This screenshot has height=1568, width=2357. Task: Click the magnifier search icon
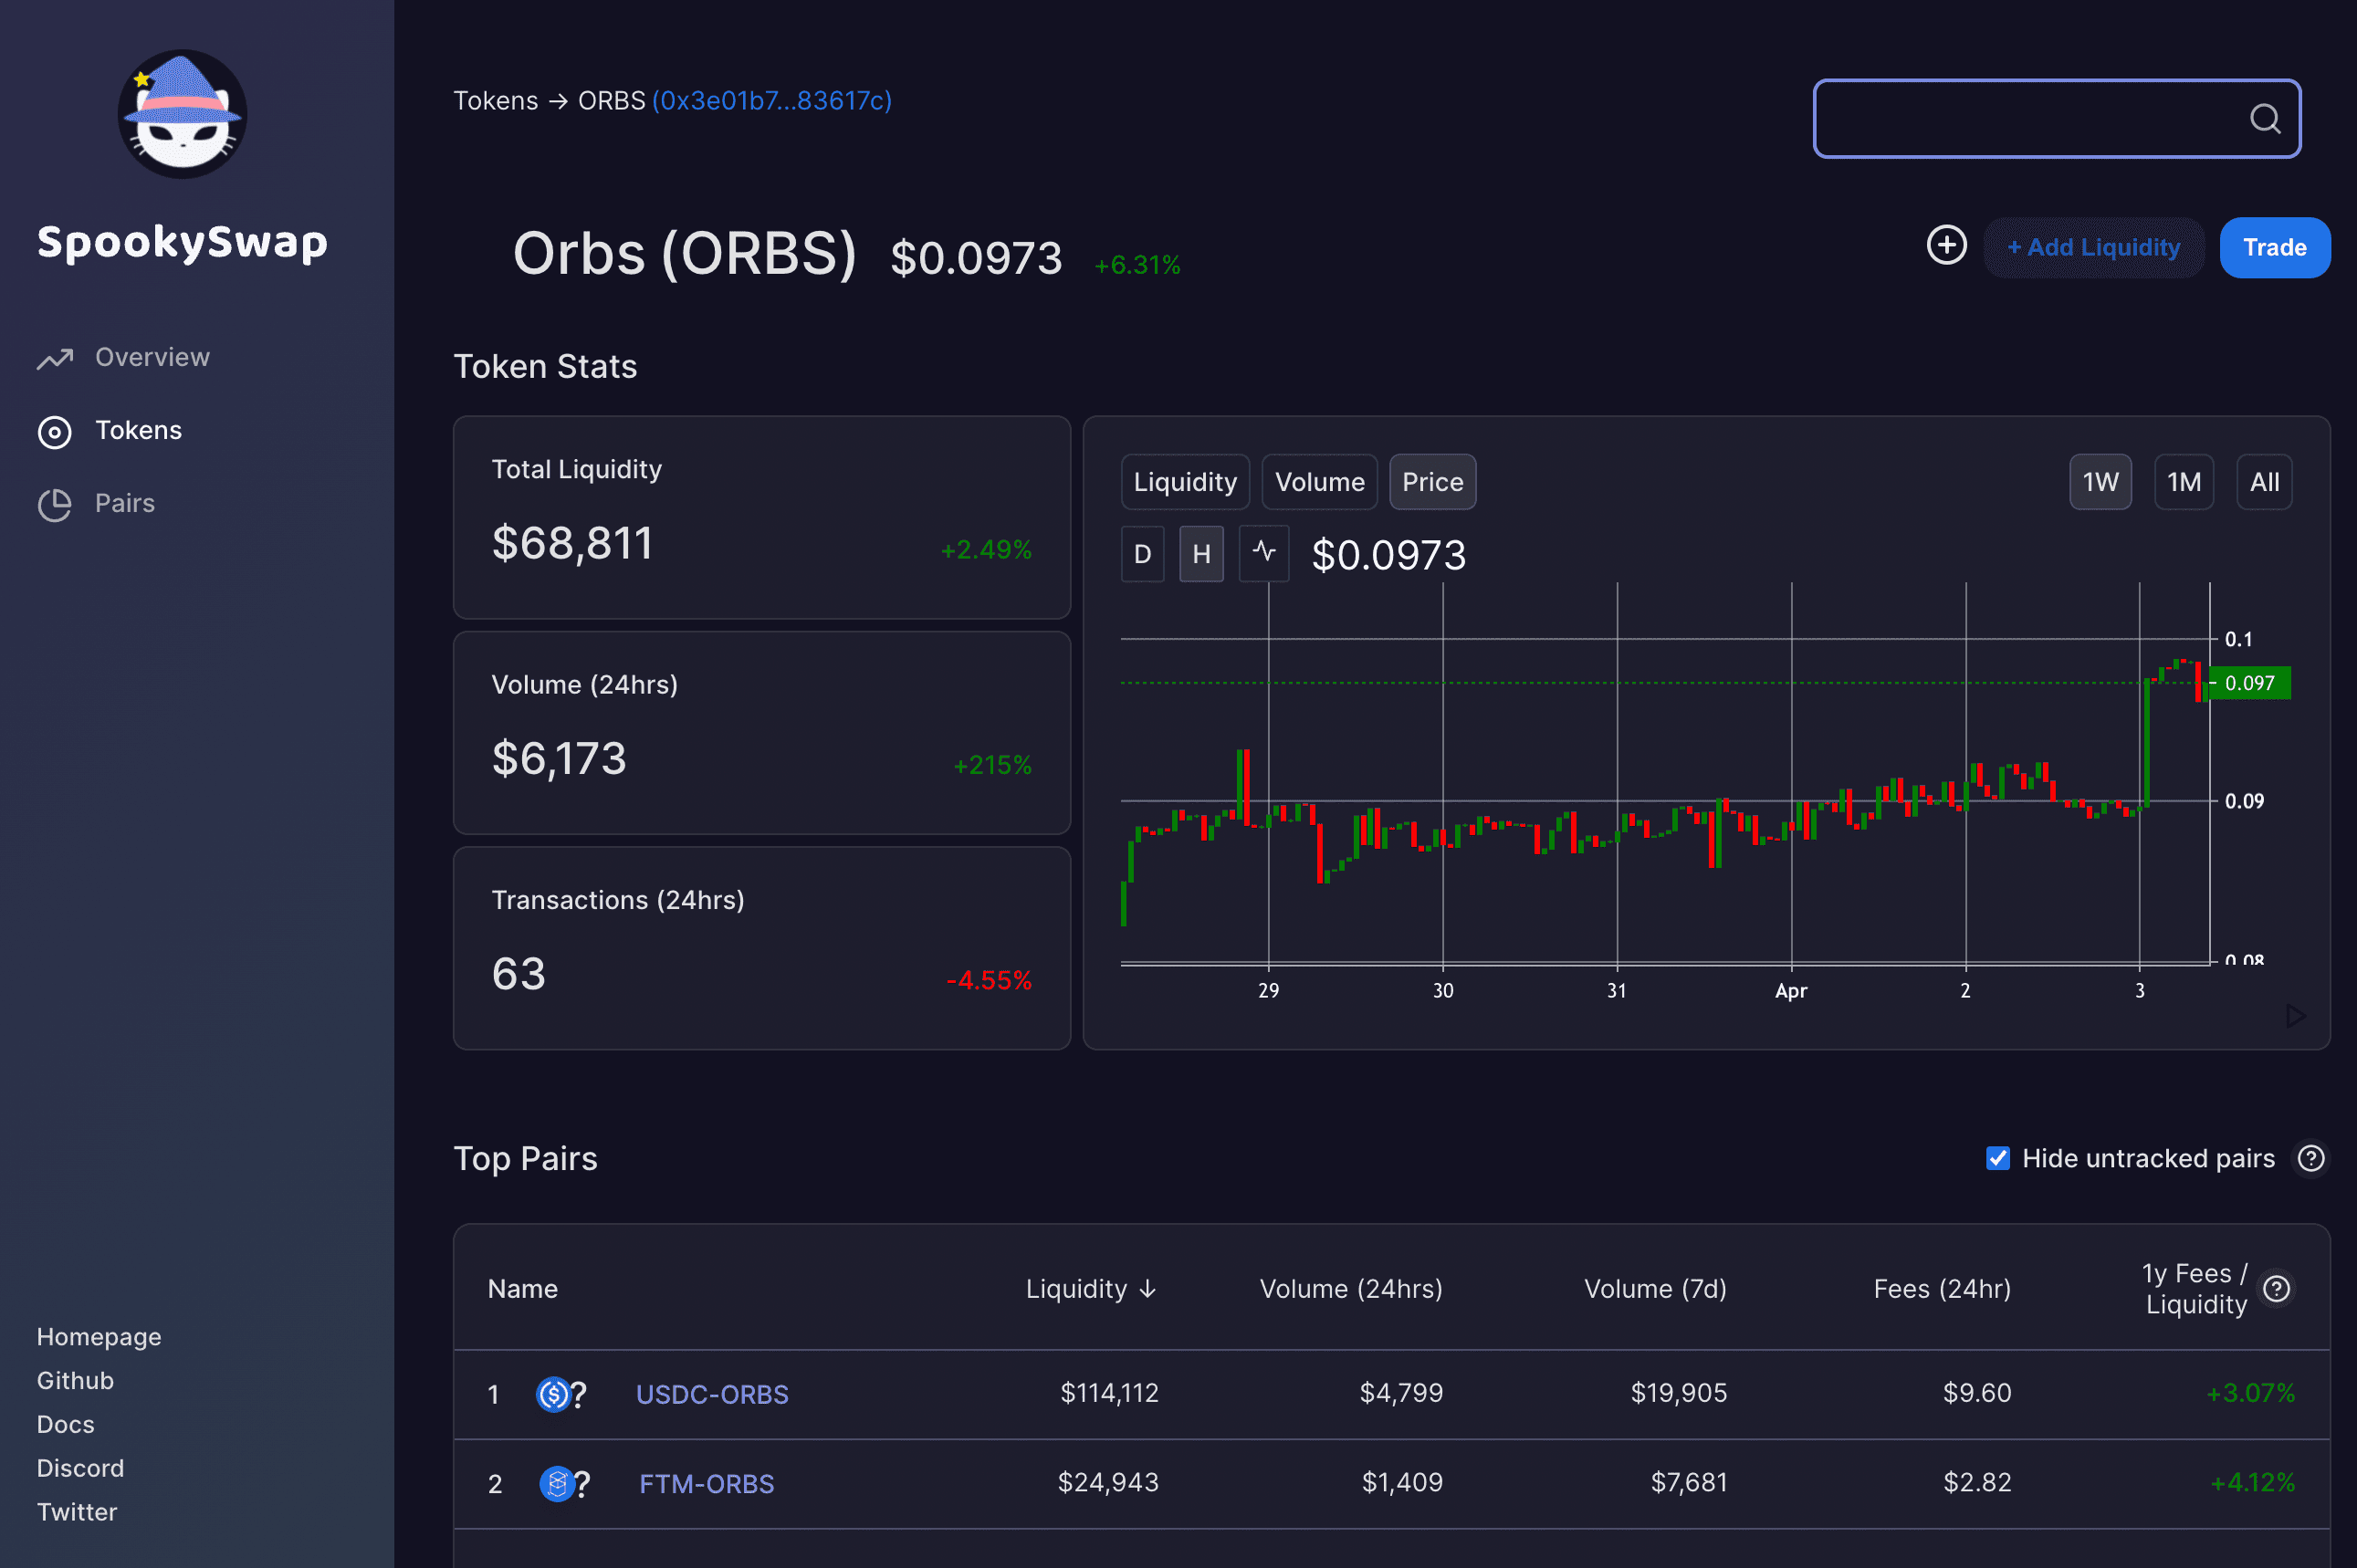(2265, 119)
